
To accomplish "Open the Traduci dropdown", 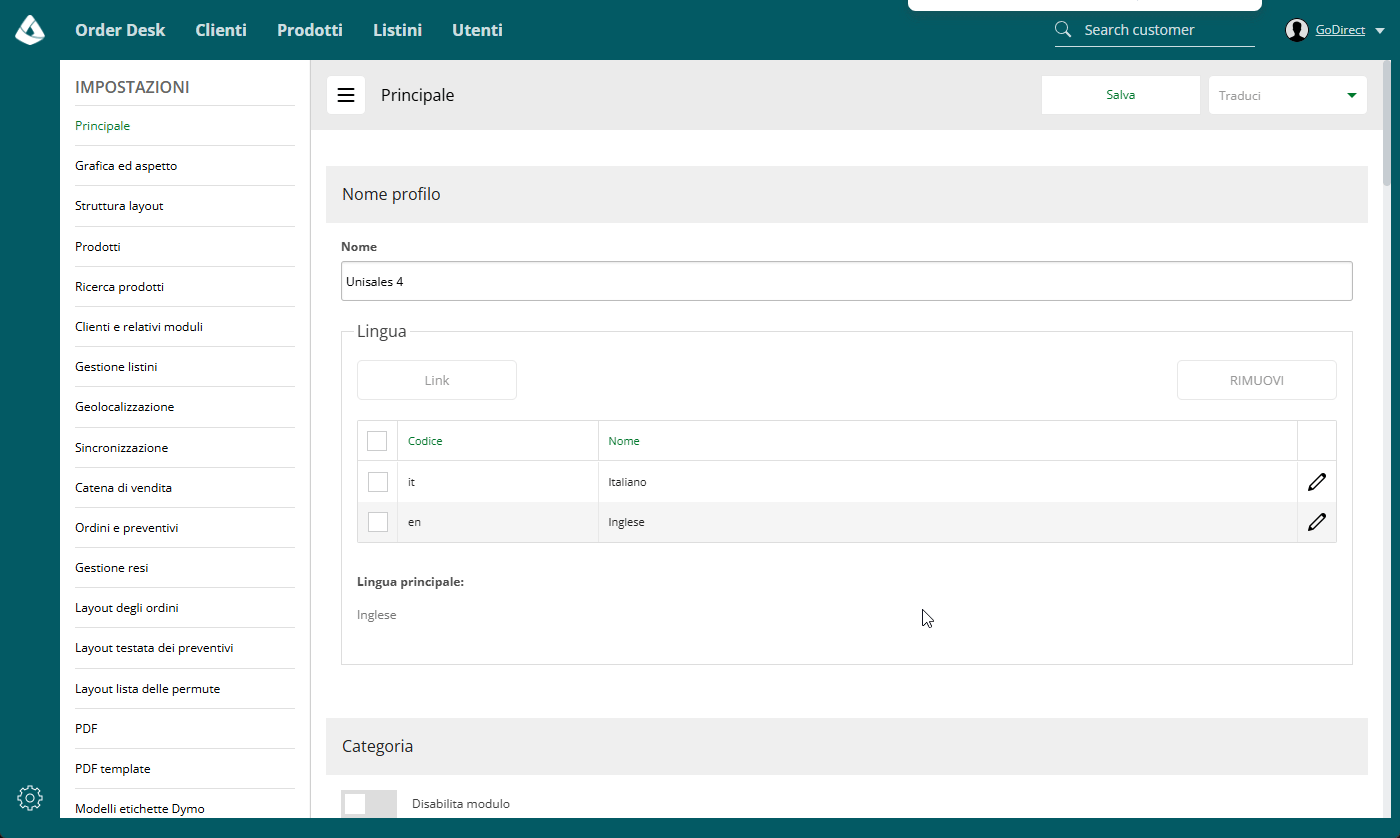I will [x=1288, y=95].
